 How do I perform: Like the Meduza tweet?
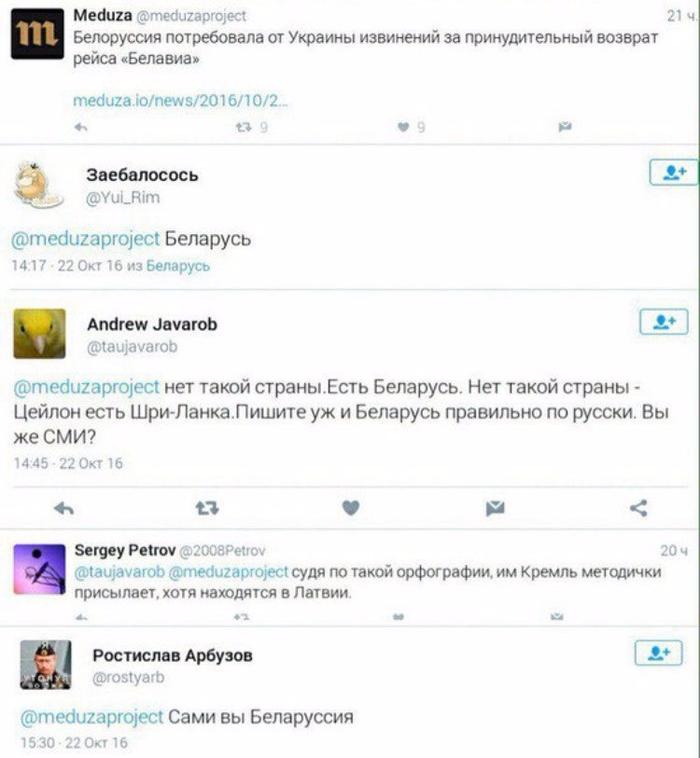(403, 127)
